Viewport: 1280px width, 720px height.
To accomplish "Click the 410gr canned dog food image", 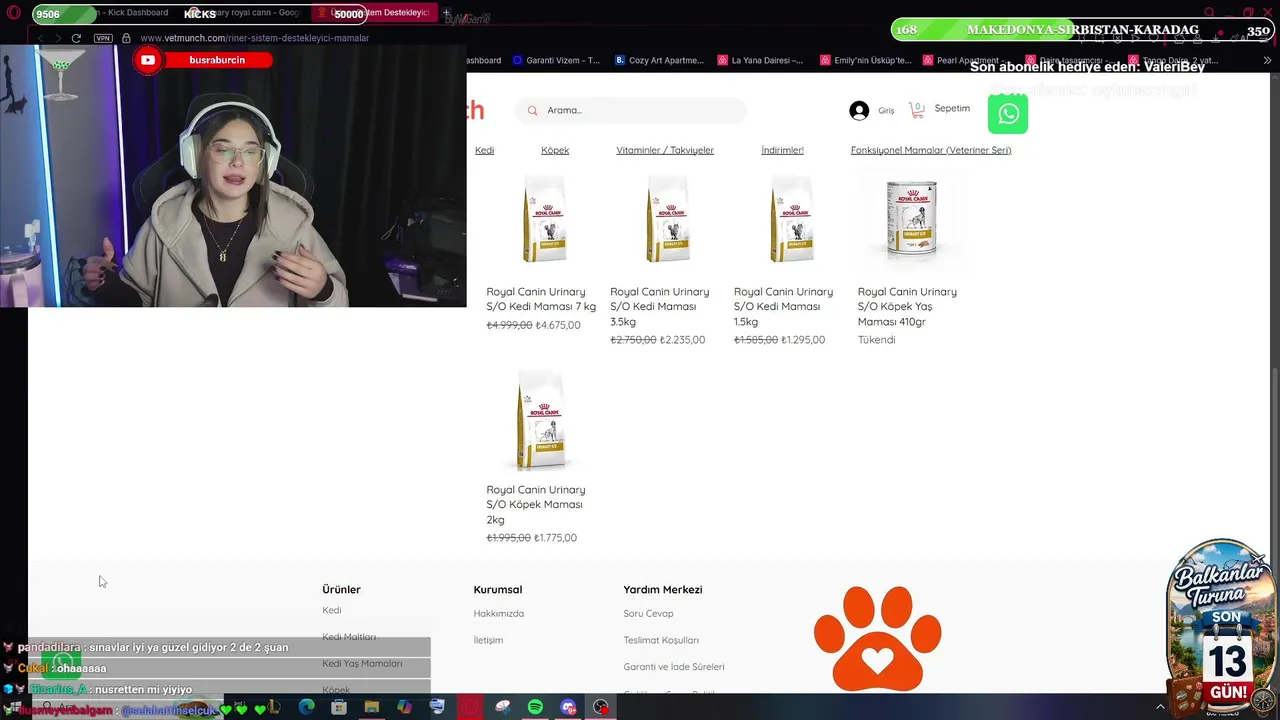I will click(x=911, y=217).
